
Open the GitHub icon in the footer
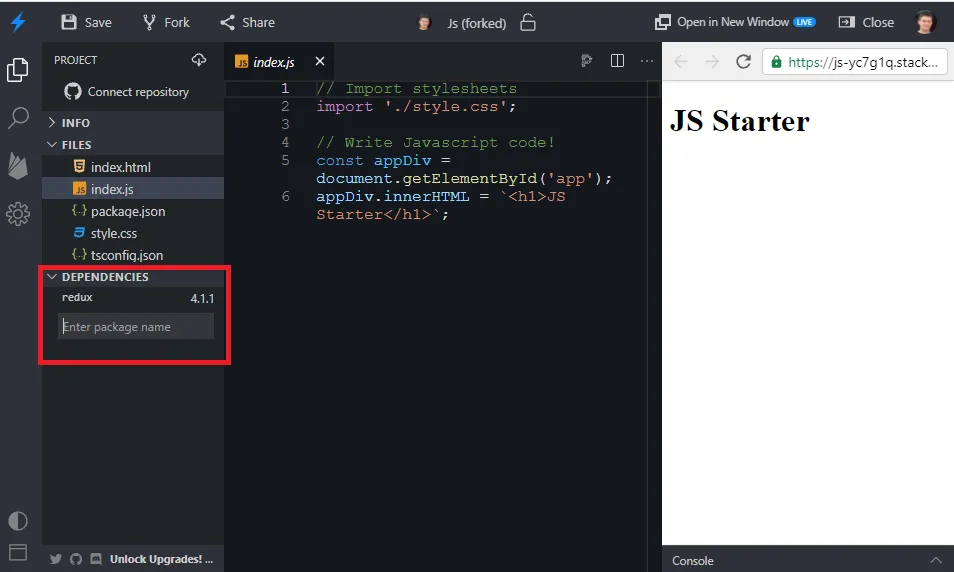(75, 559)
